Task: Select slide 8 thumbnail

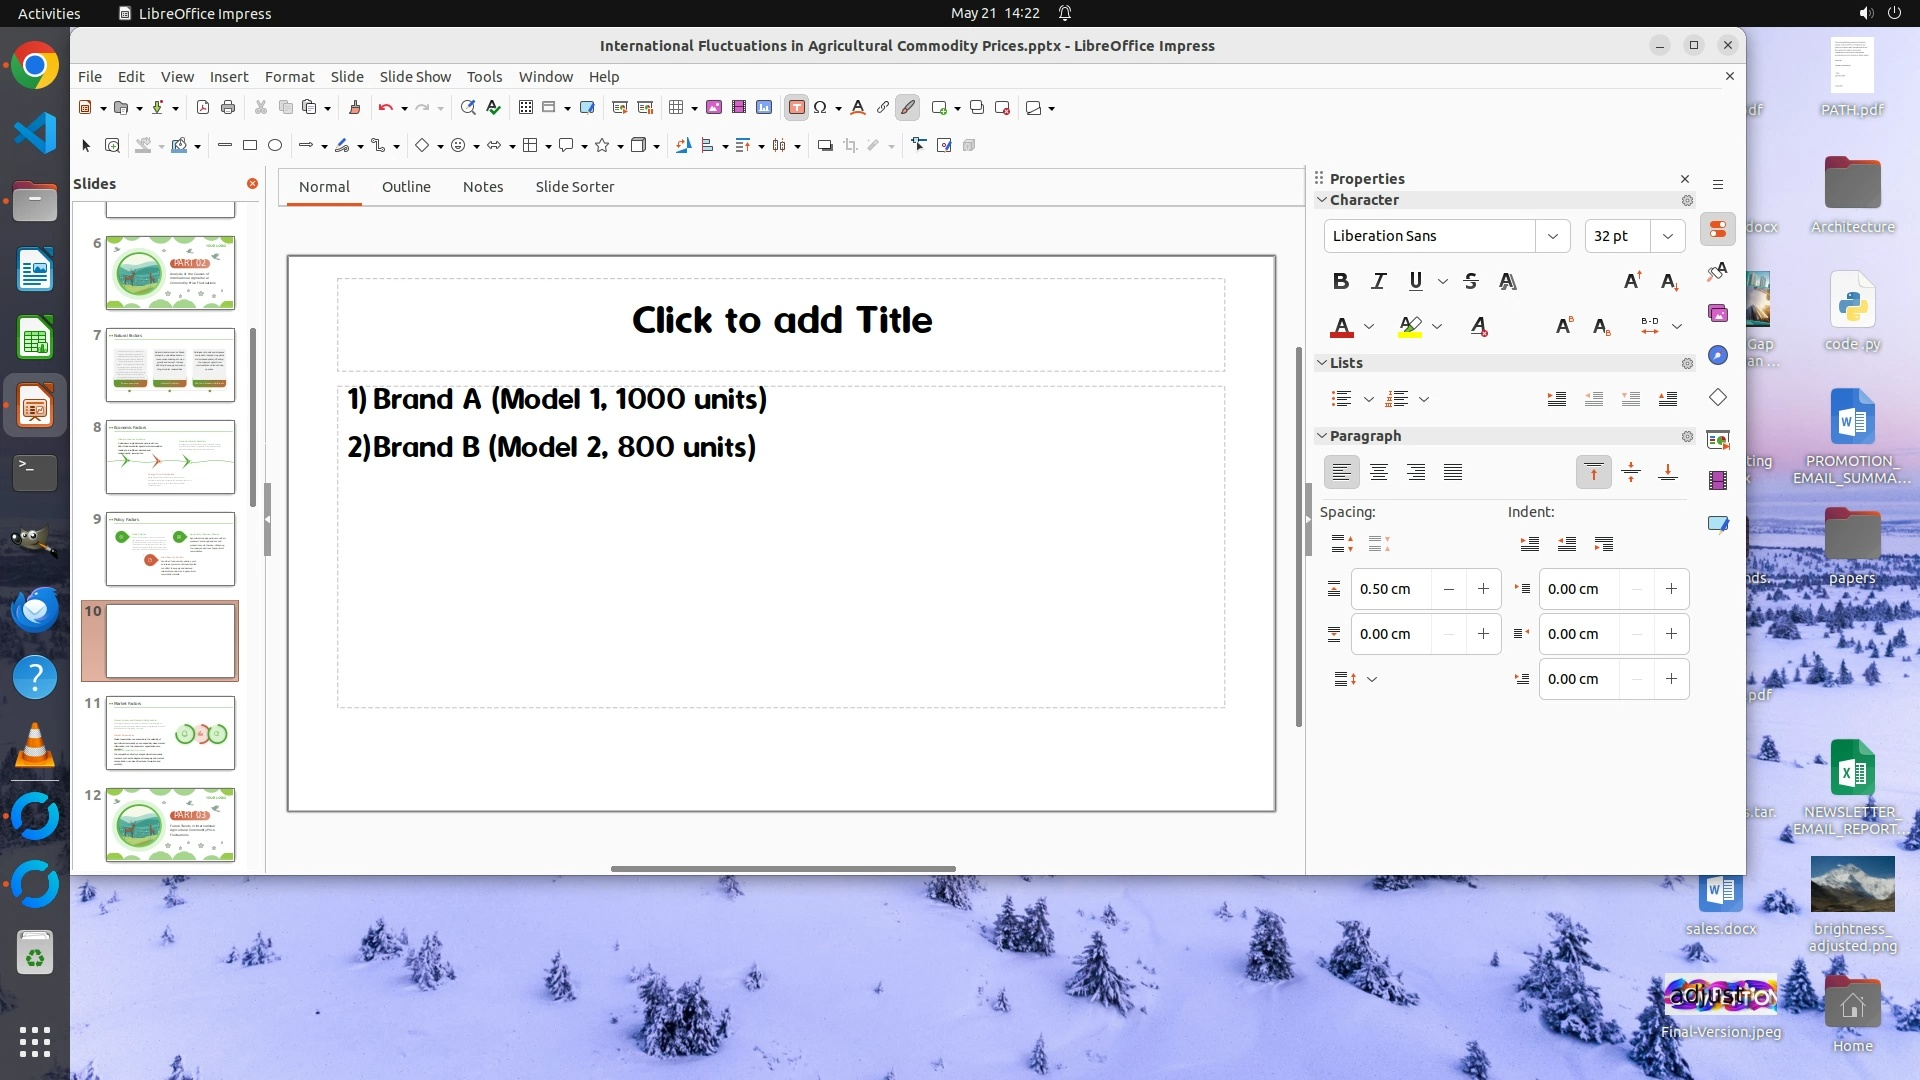Action: coord(170,458)
